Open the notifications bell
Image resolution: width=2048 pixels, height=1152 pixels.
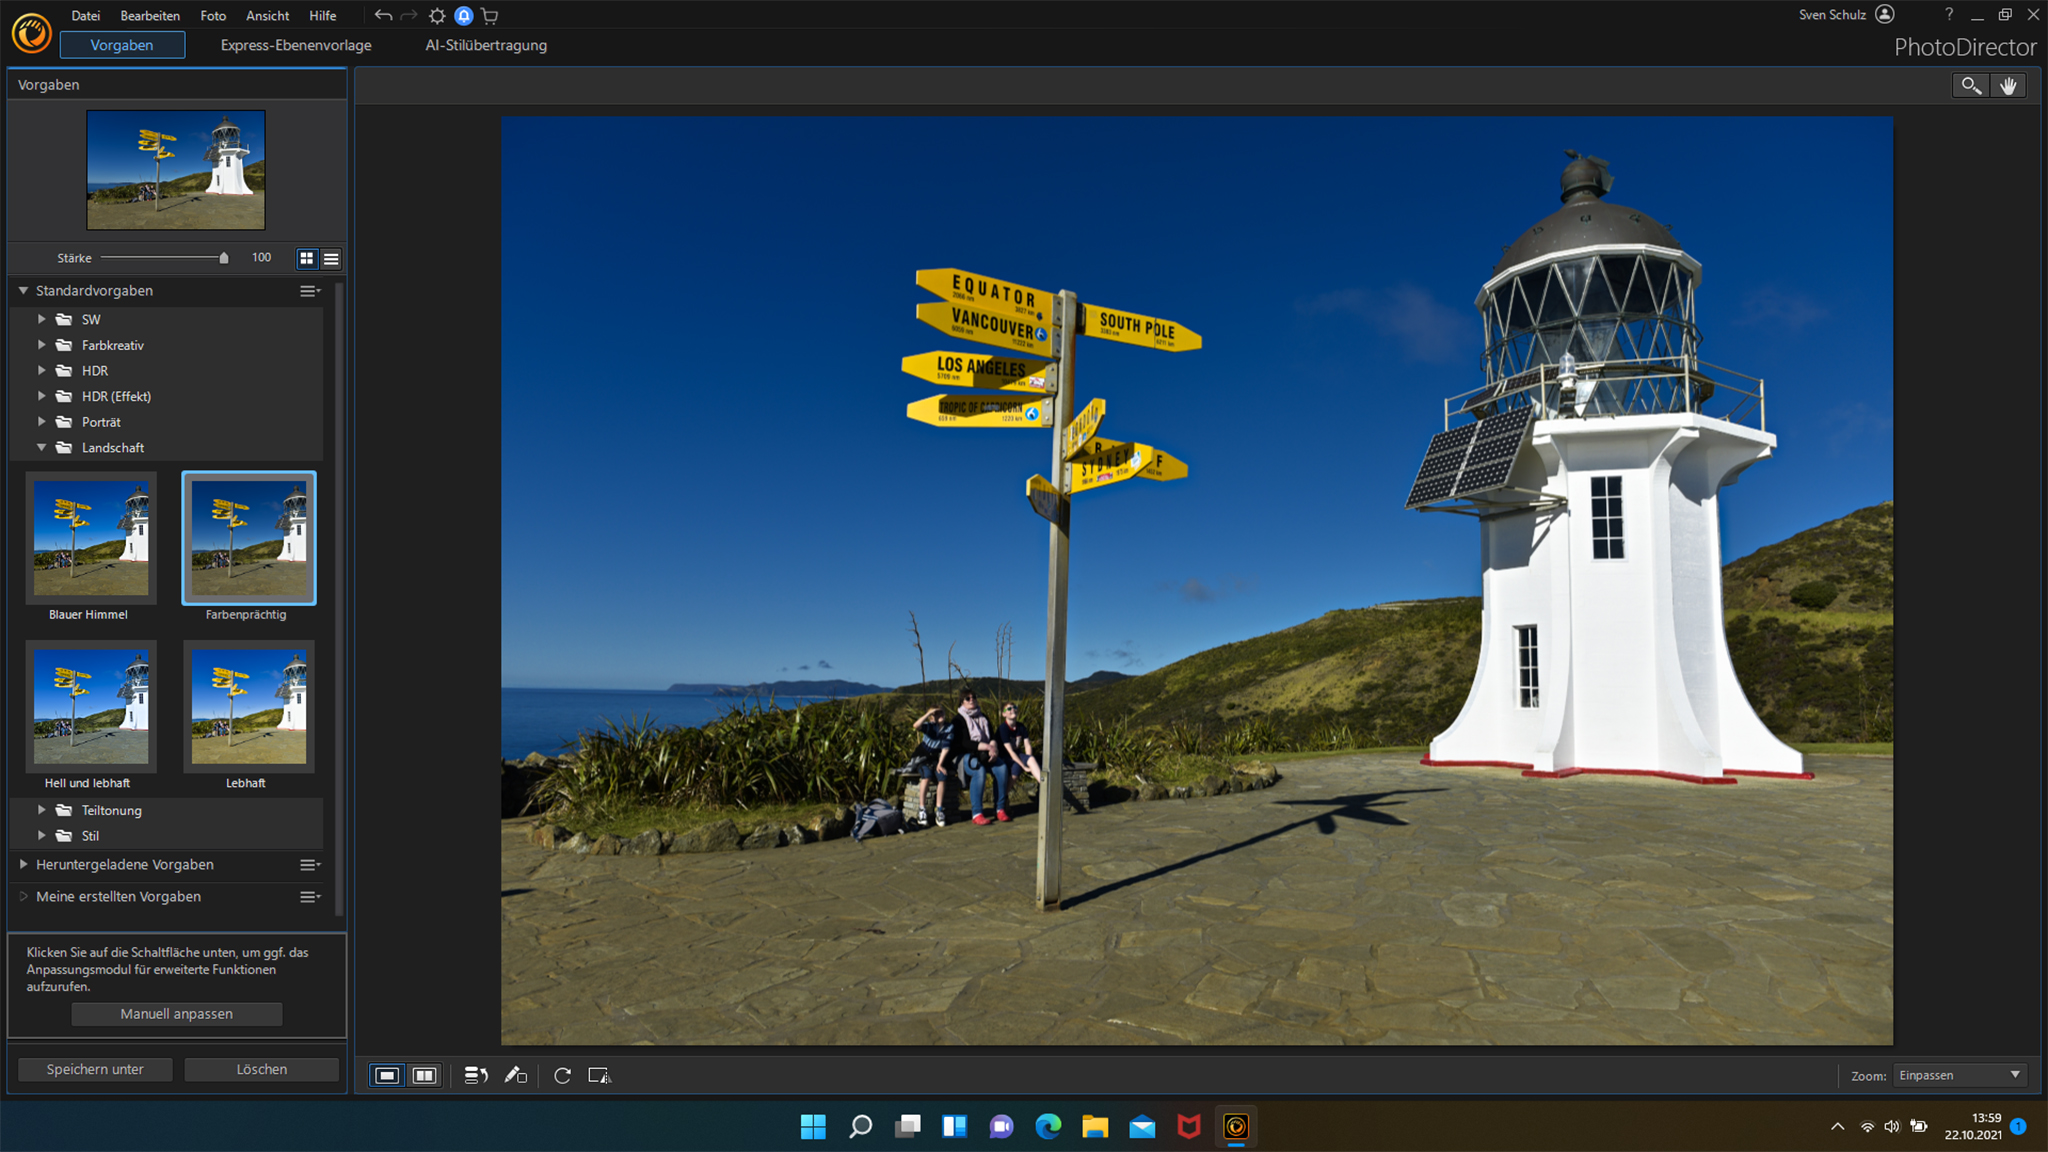click(x=463, y=15)
